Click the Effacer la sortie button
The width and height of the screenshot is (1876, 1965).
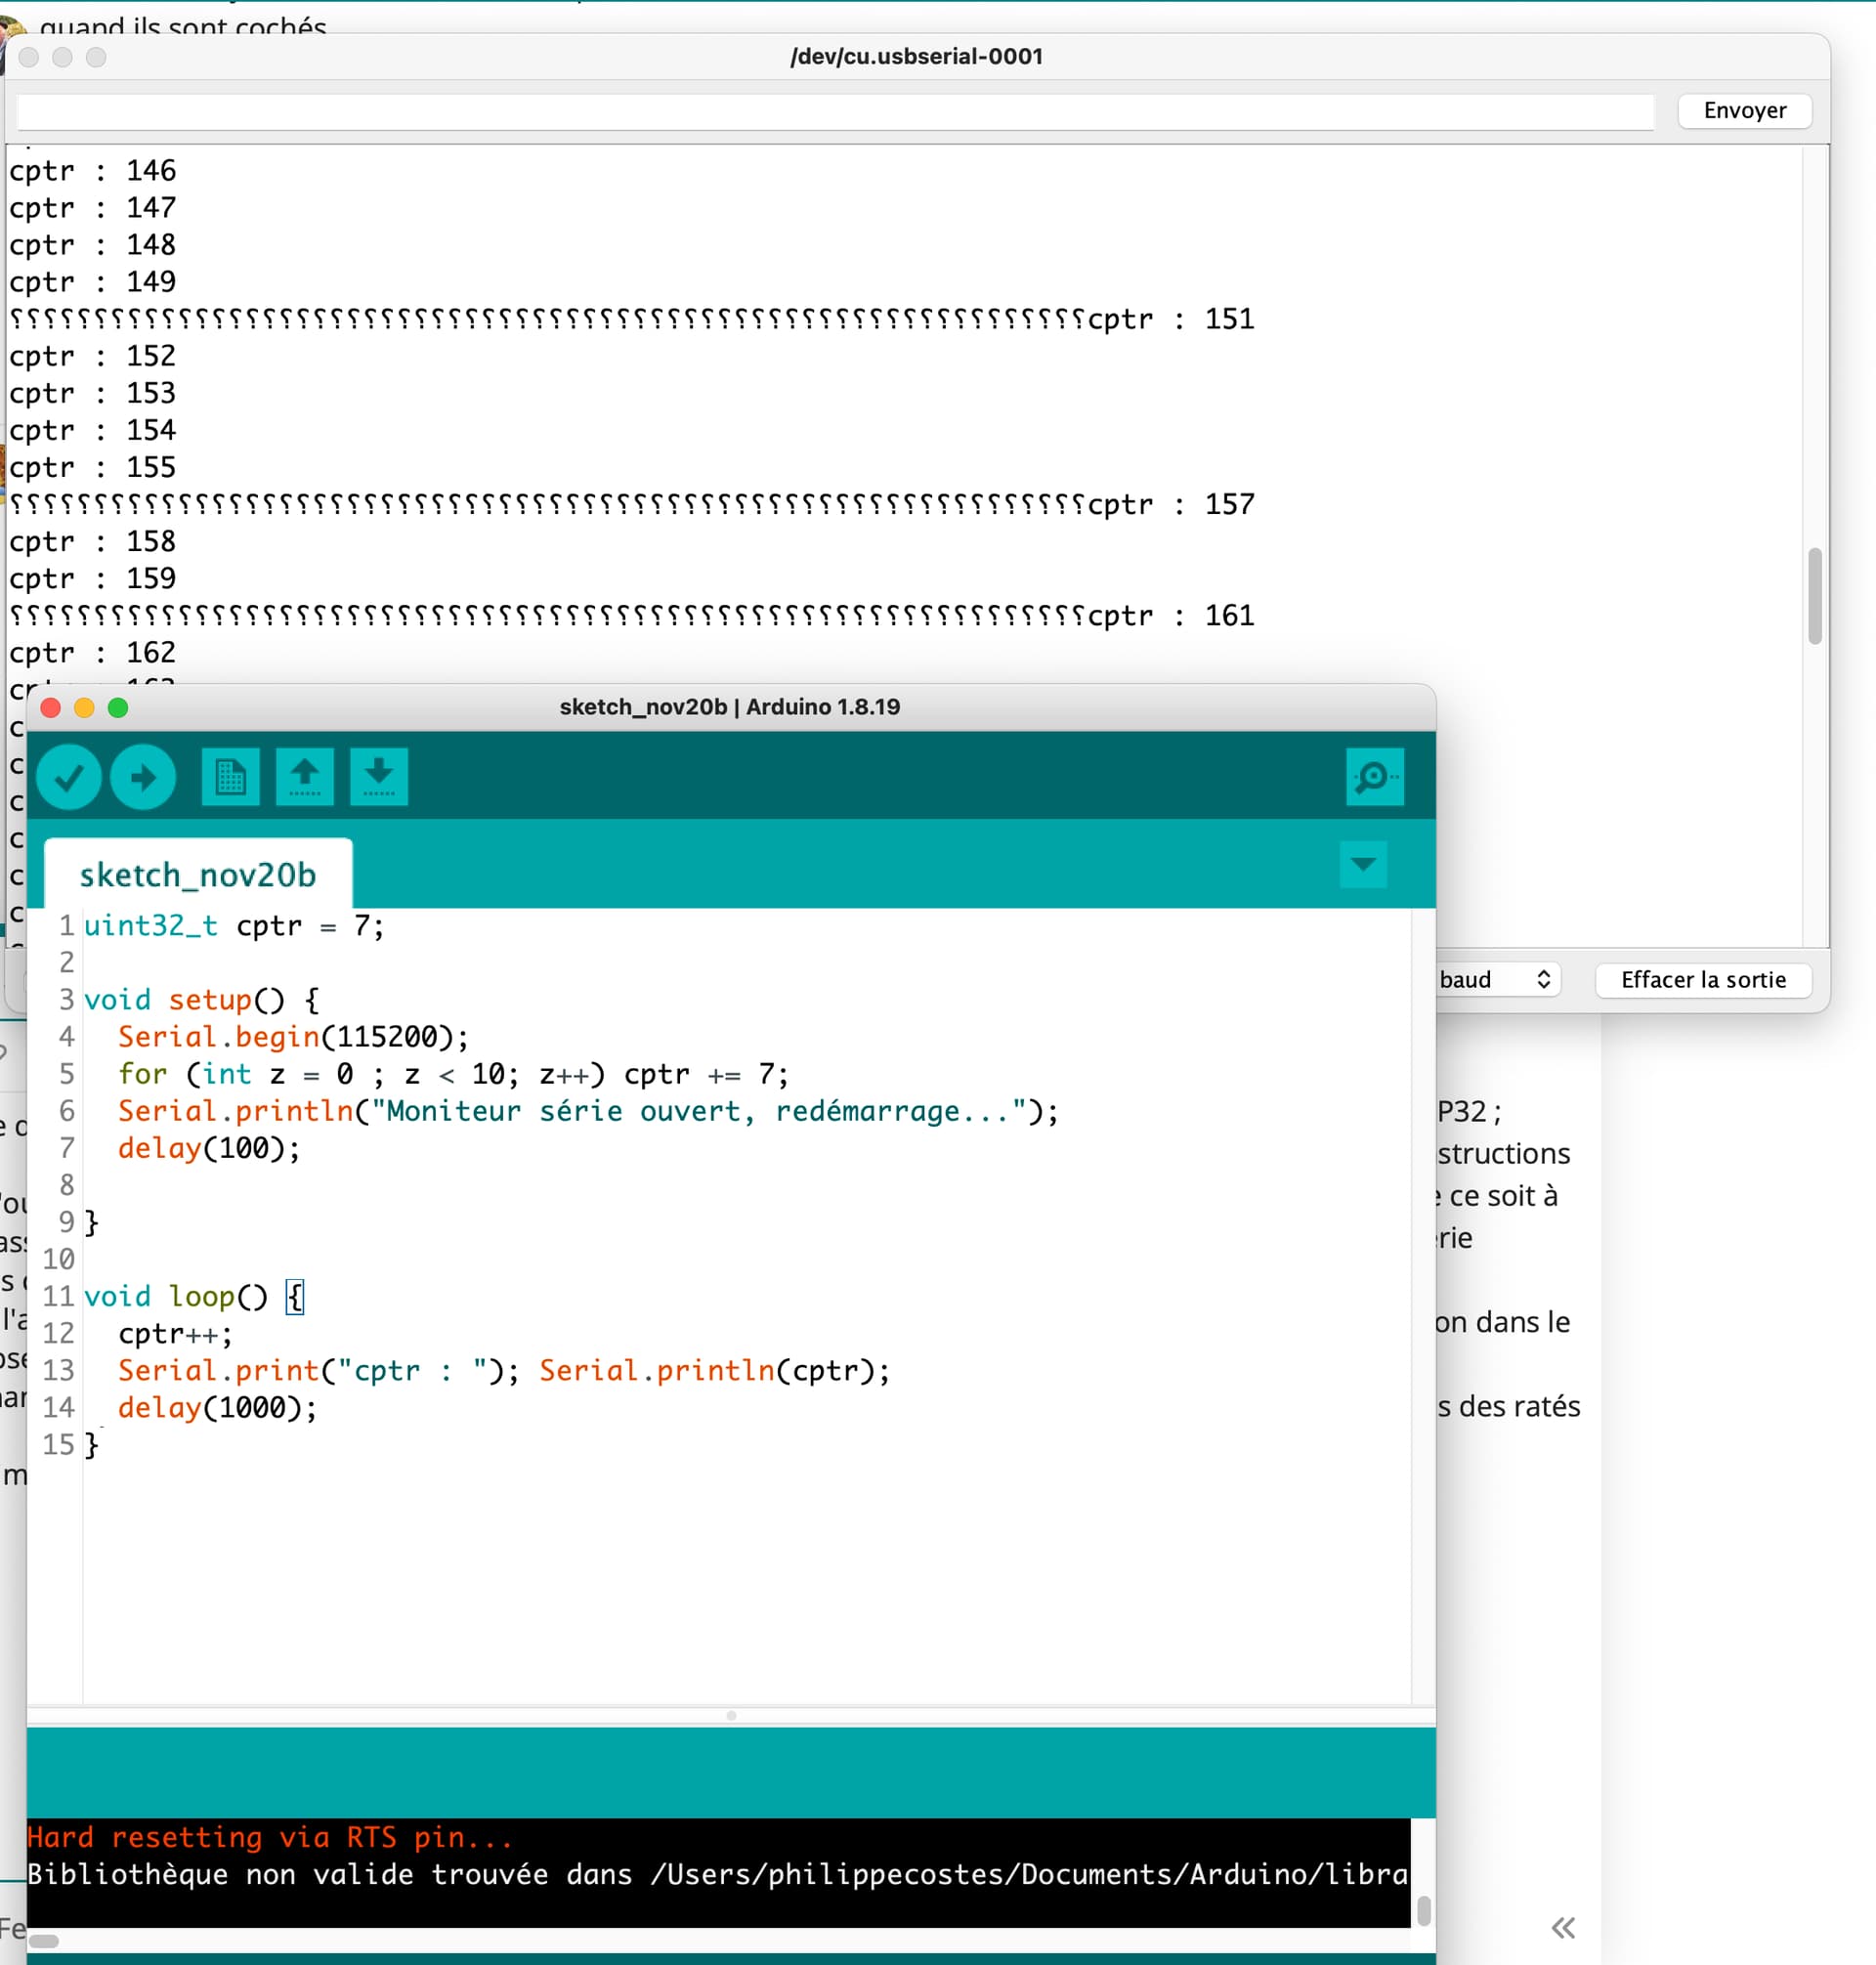point(1702,979)
